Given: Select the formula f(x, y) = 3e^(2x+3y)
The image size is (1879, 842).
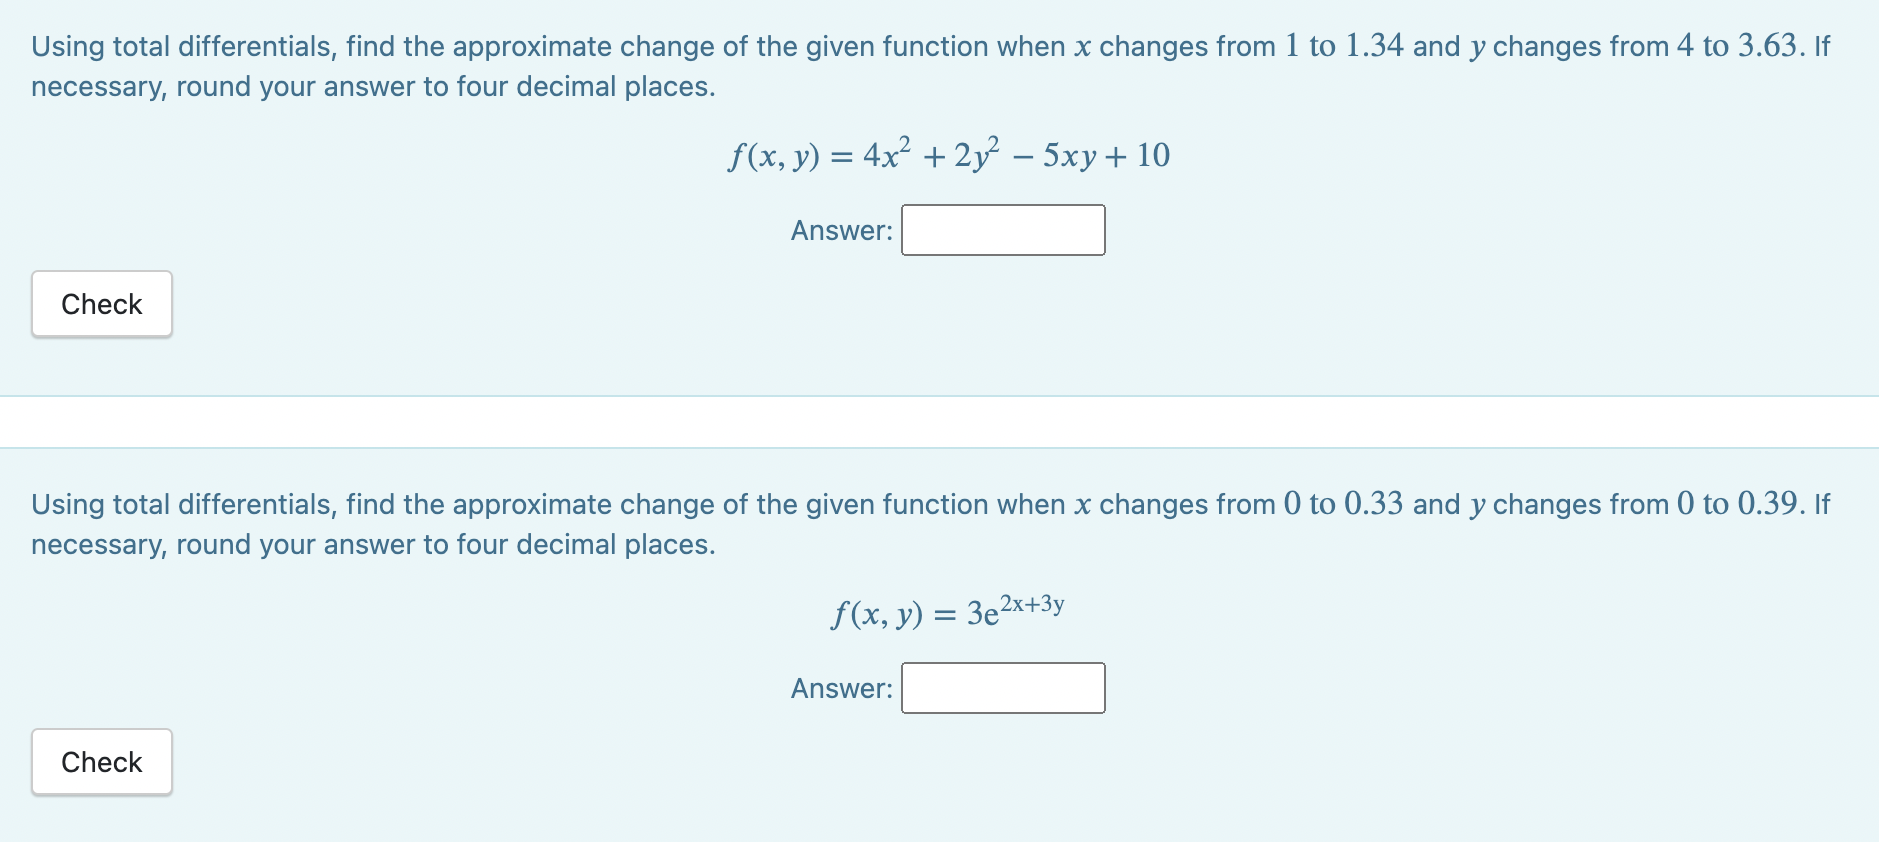Looking at the screenshot, I should pos(946,611).
